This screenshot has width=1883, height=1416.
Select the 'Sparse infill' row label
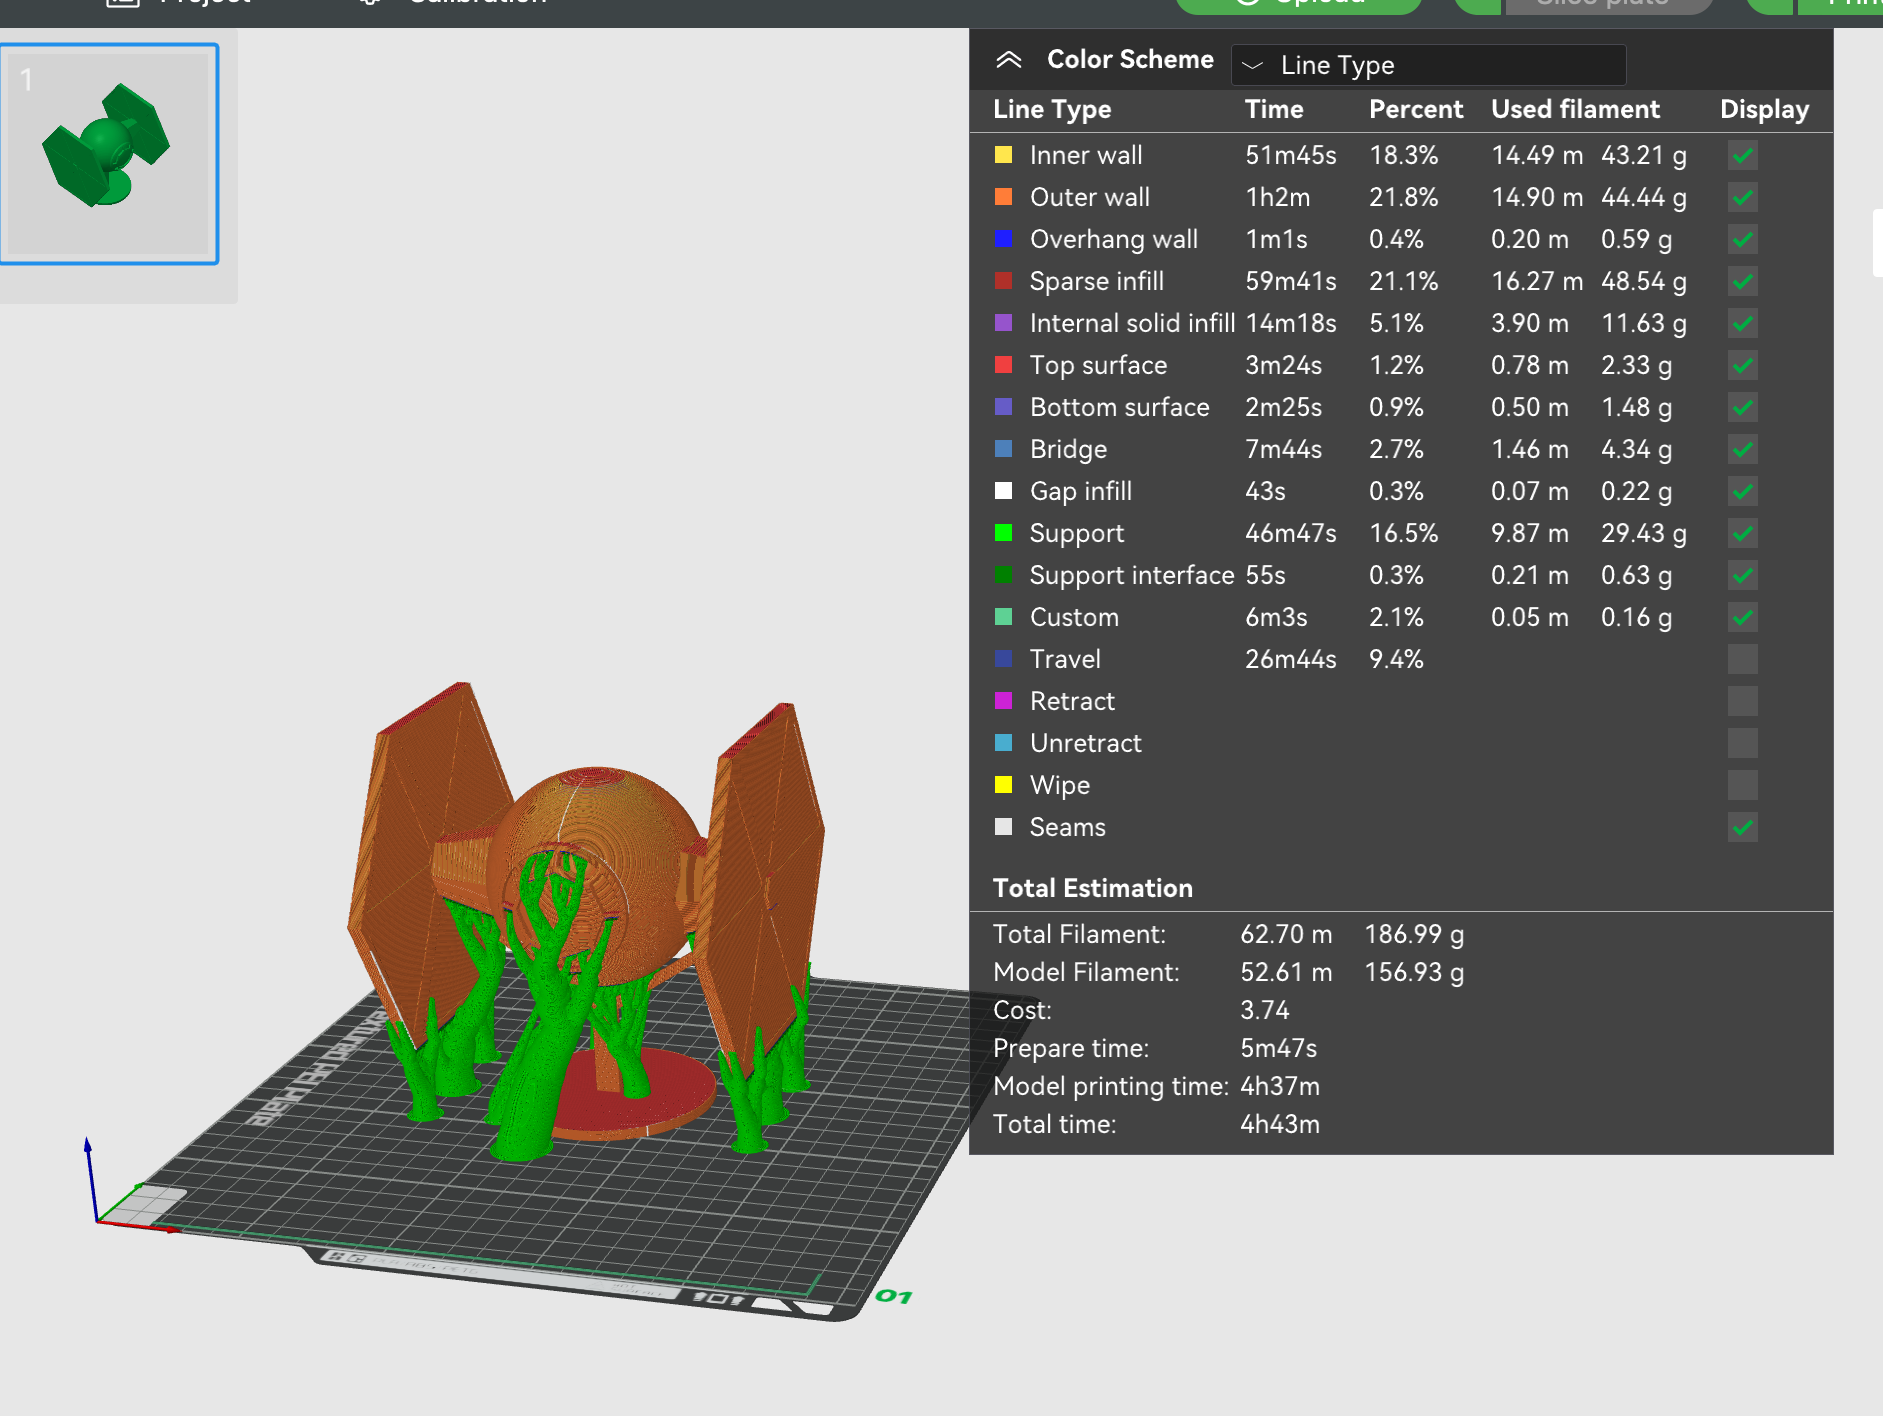pyautogui.click(x=1097, y=281)
